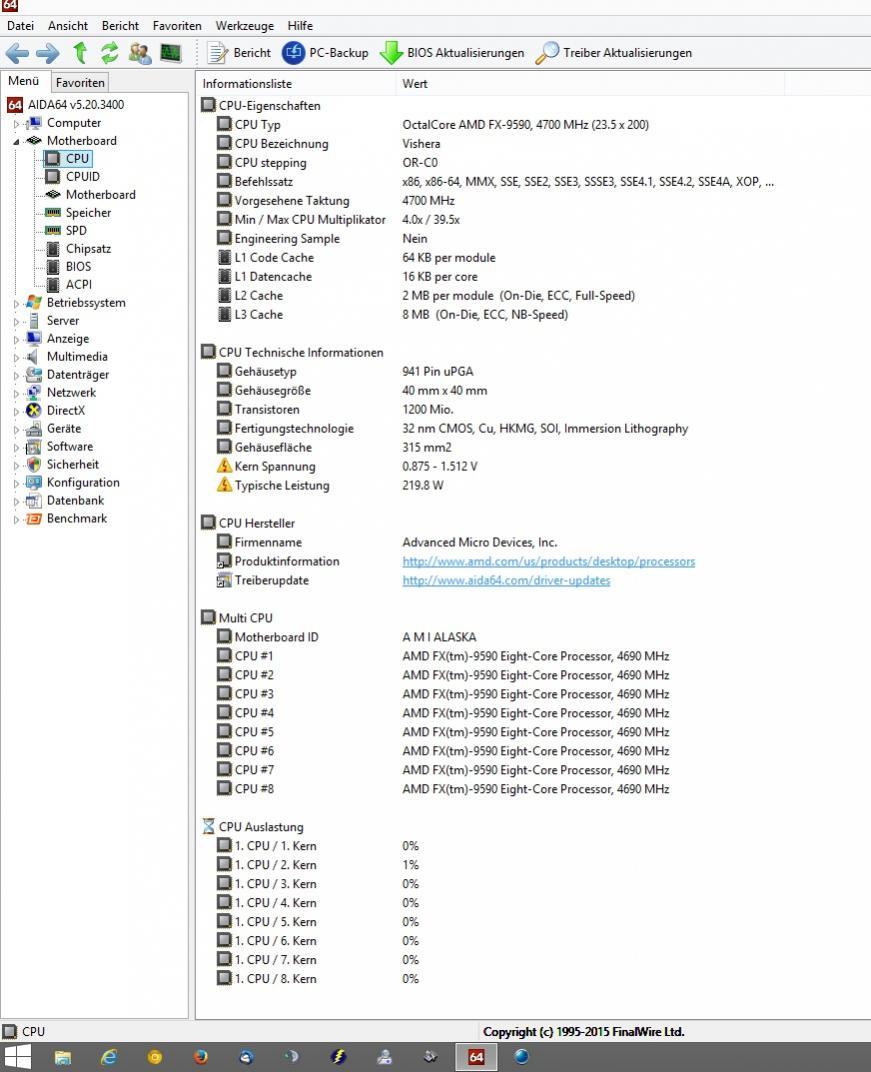Image resolution: width=871 pixels, height=1072 pixels.
Task: Open the aida64.com driver-updates link
Action: click(506, 580)
